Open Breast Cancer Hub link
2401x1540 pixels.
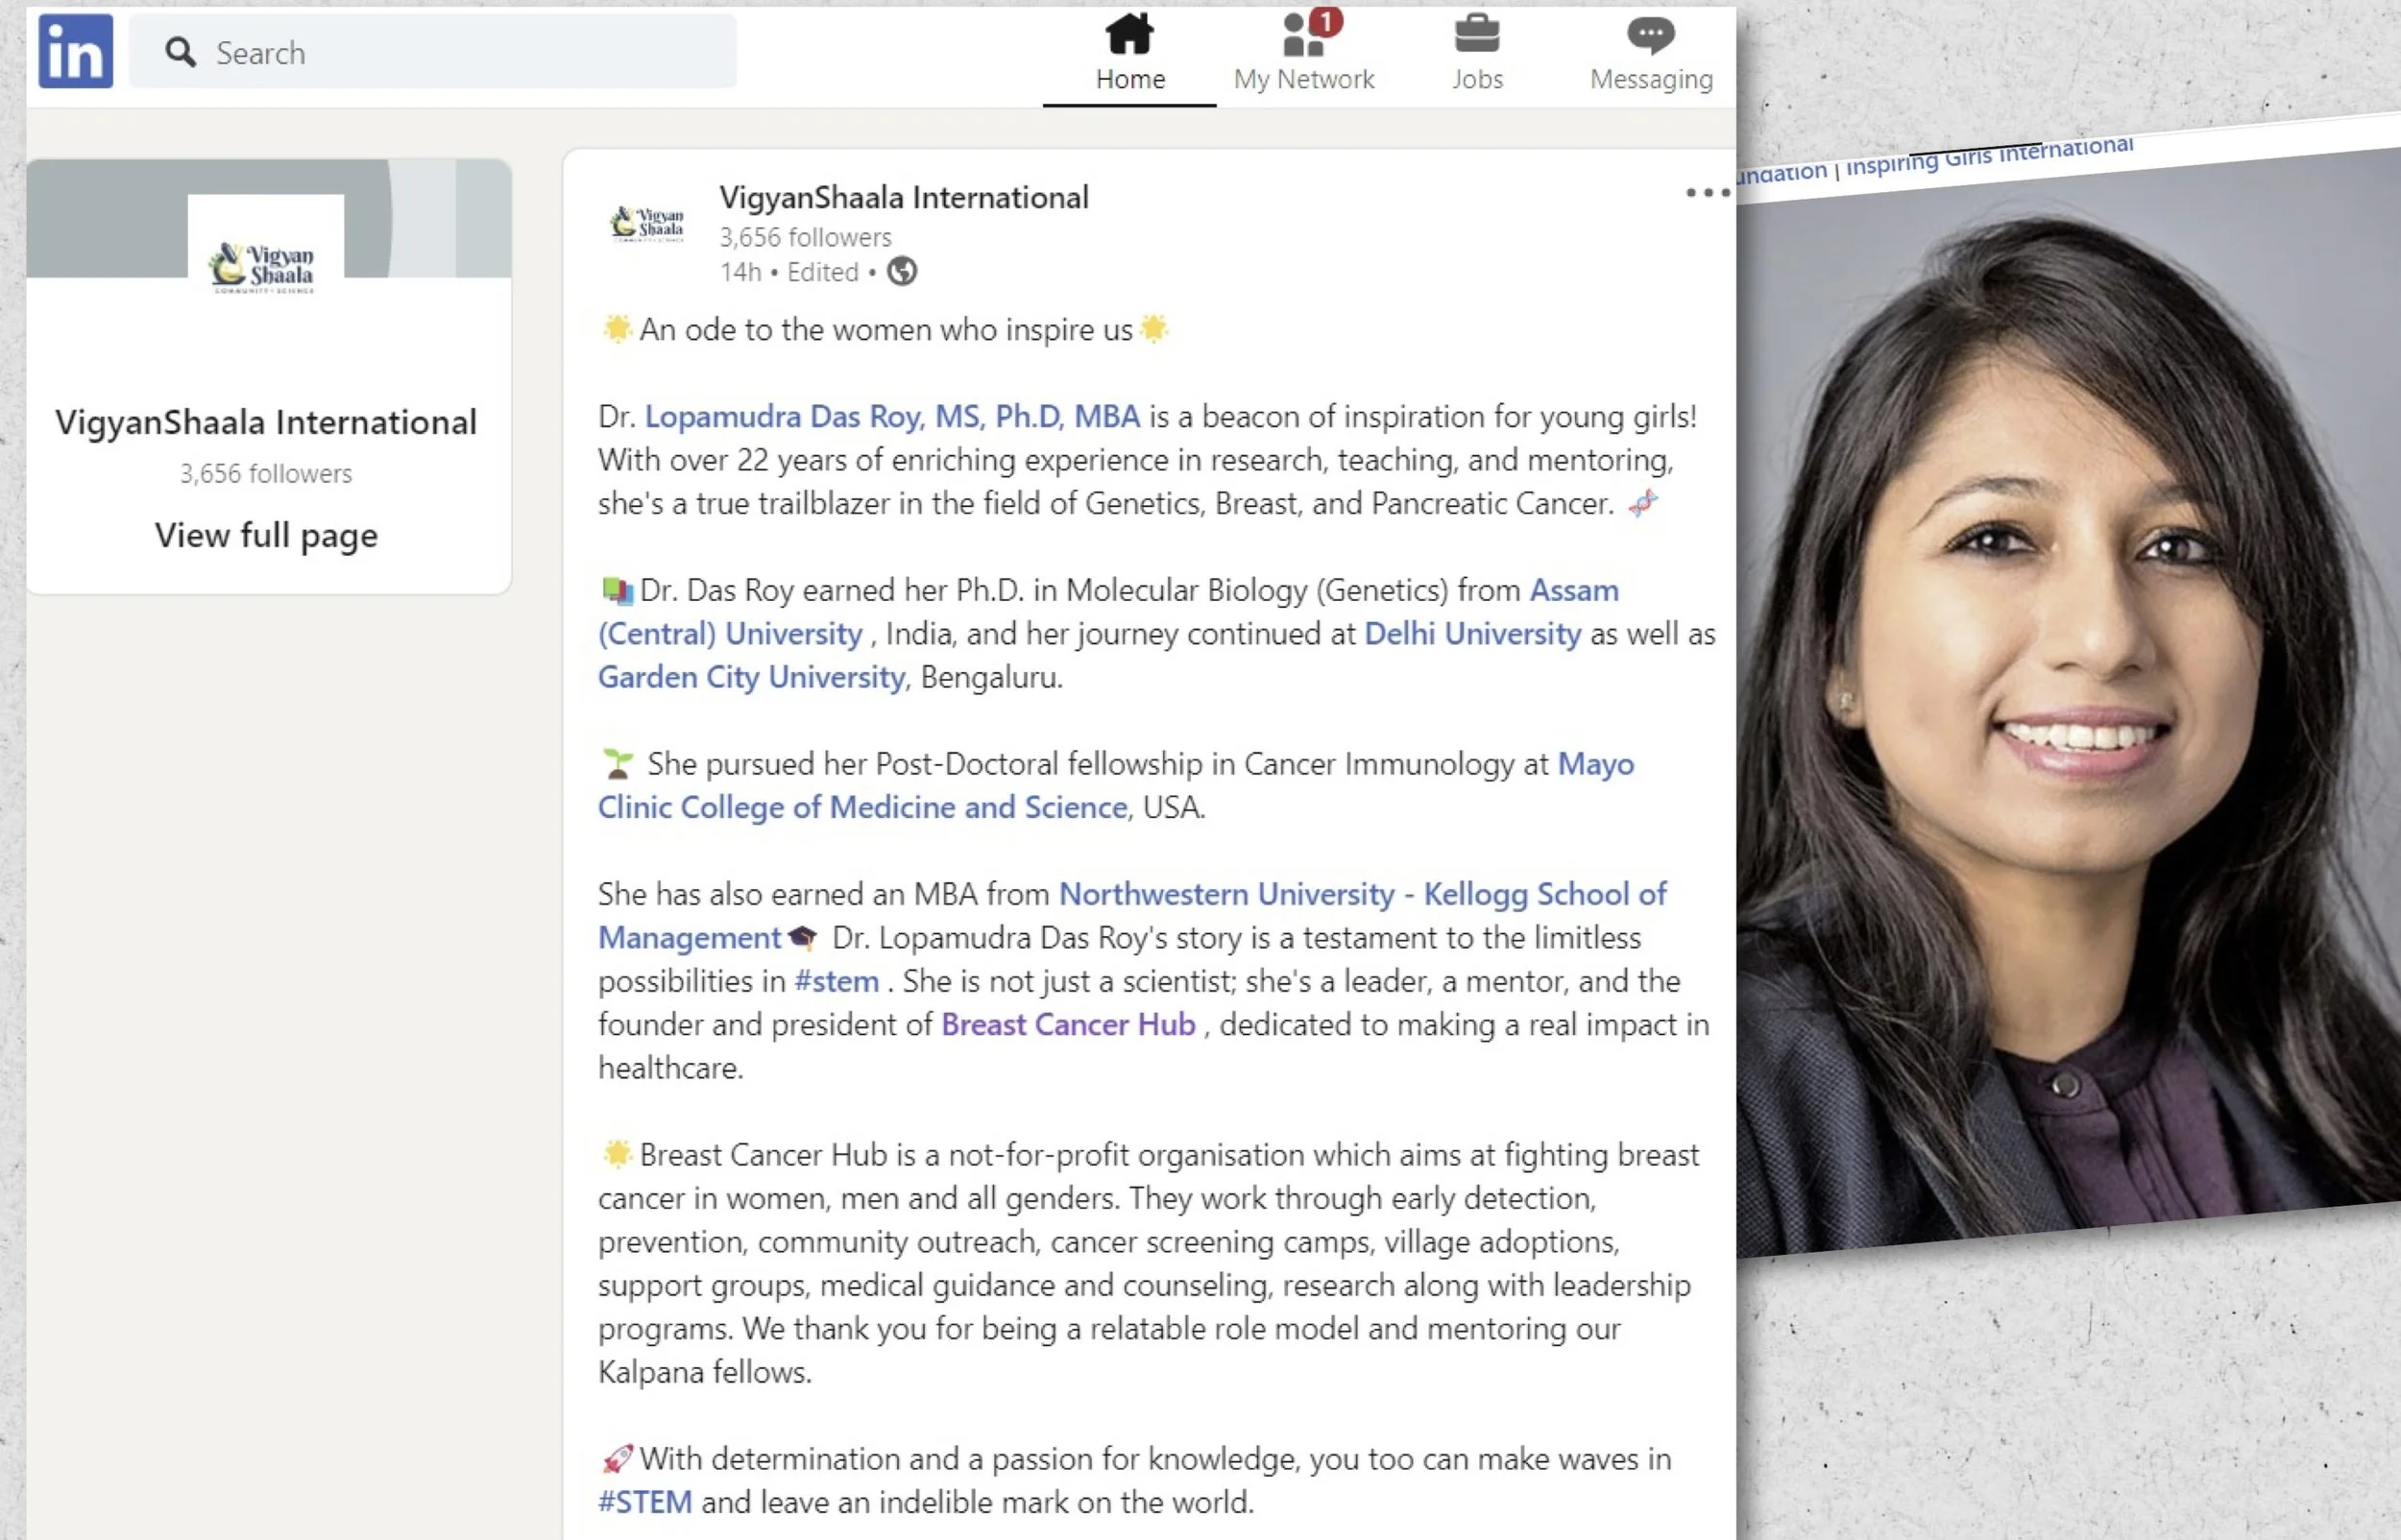tap(1067, 1025)
